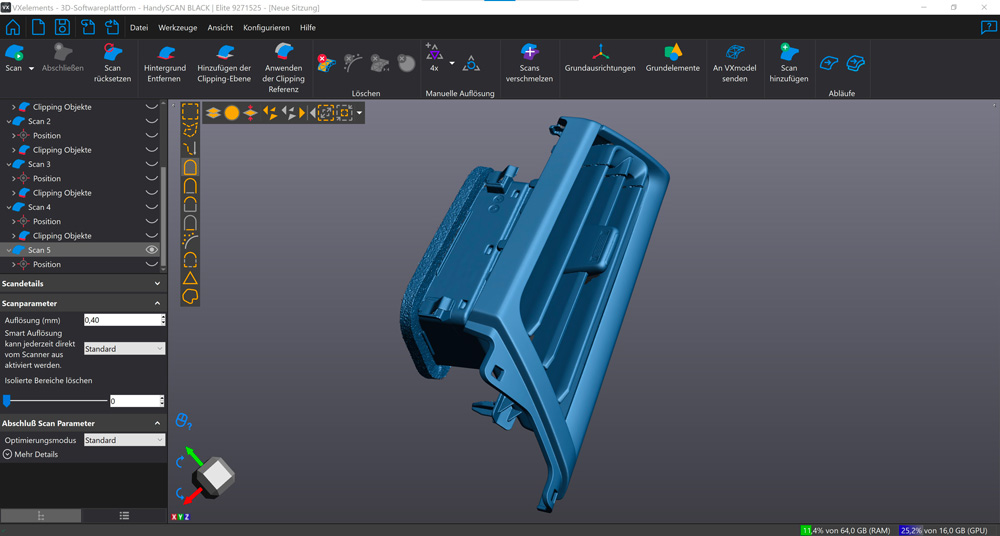Open the Optimierungsmodus dropdown
Screen dimensions: 1000x536
coord(124,440)
